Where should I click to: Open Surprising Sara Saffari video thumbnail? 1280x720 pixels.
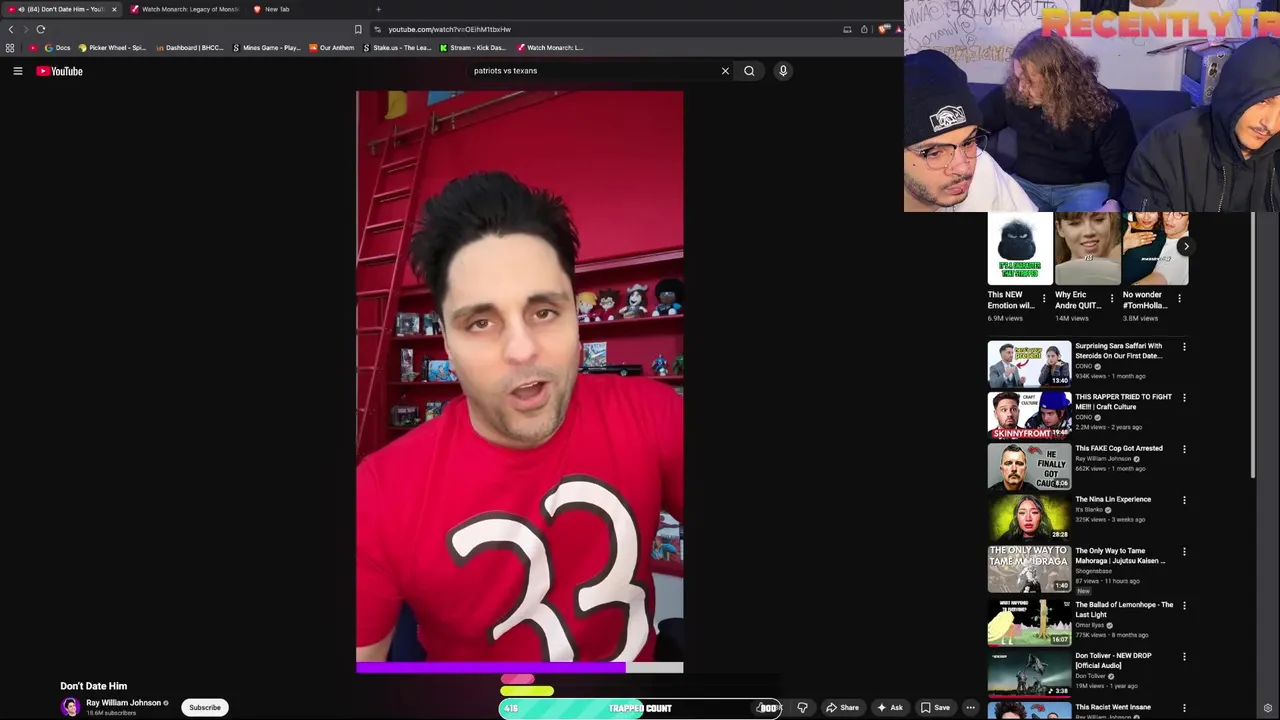1029,364
